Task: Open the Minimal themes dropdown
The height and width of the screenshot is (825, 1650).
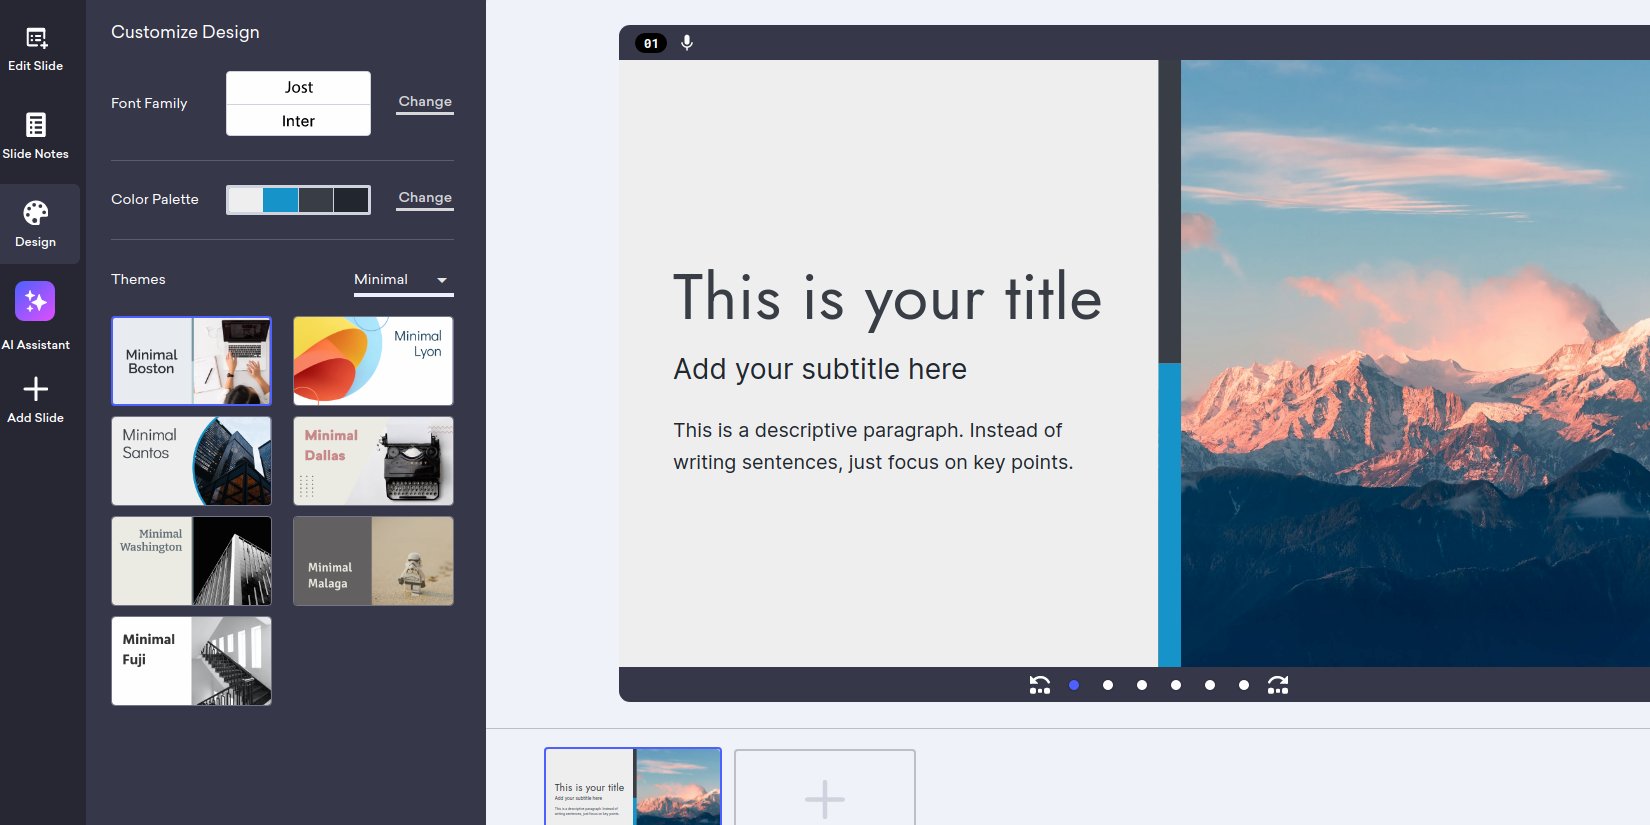Action: [403, 280]
